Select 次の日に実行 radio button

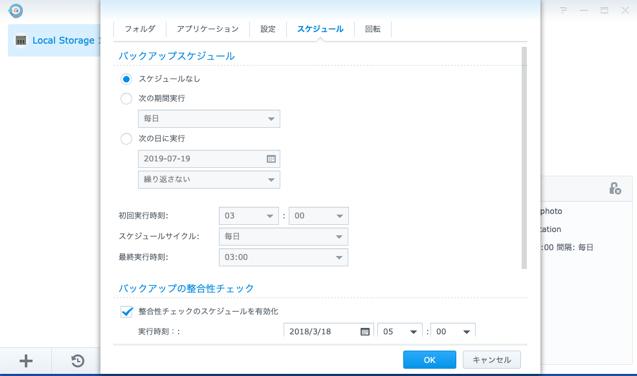(126, 138)
